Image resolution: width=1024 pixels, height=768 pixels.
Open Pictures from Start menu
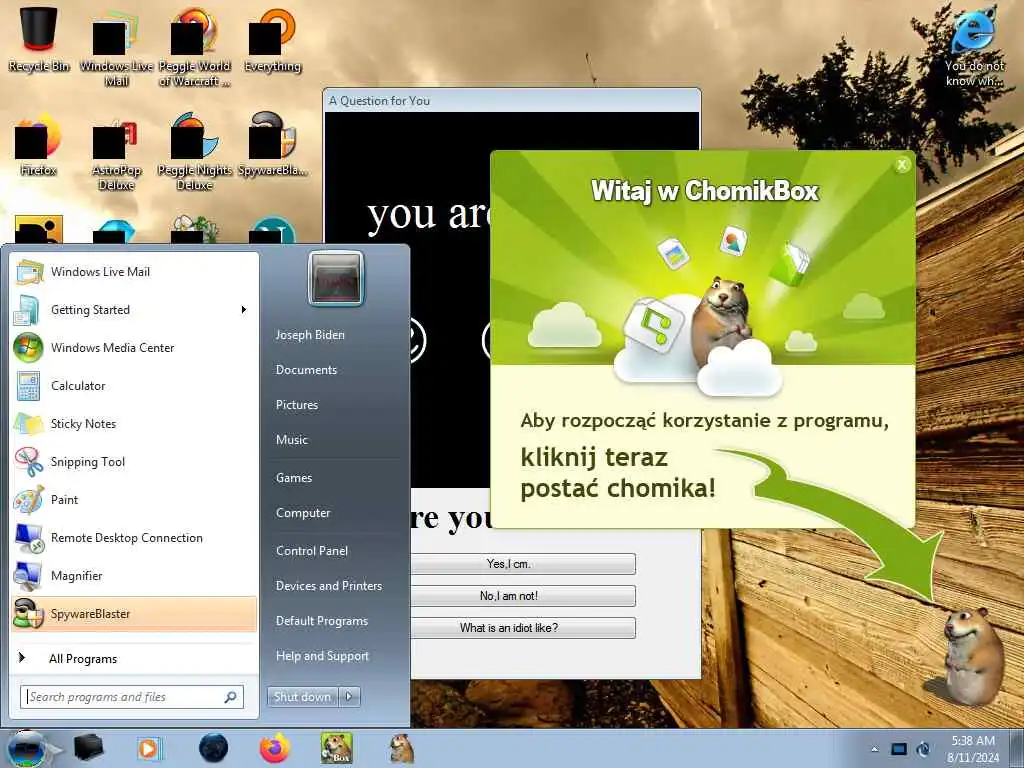pyautogui.click(x=297, y=405)
